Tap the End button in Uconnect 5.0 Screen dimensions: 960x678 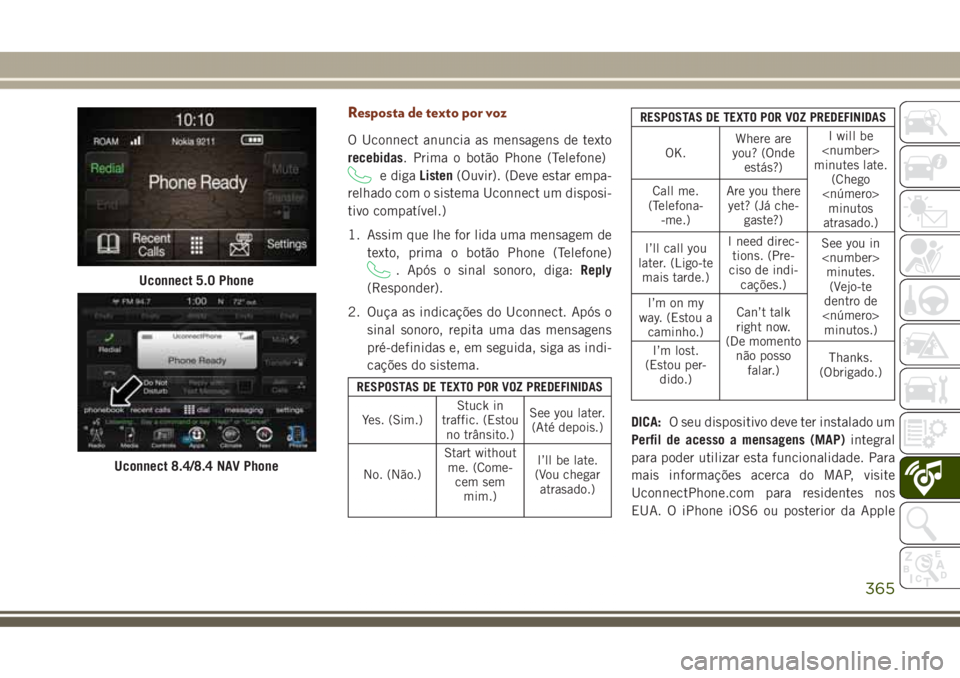pos(107,204)
